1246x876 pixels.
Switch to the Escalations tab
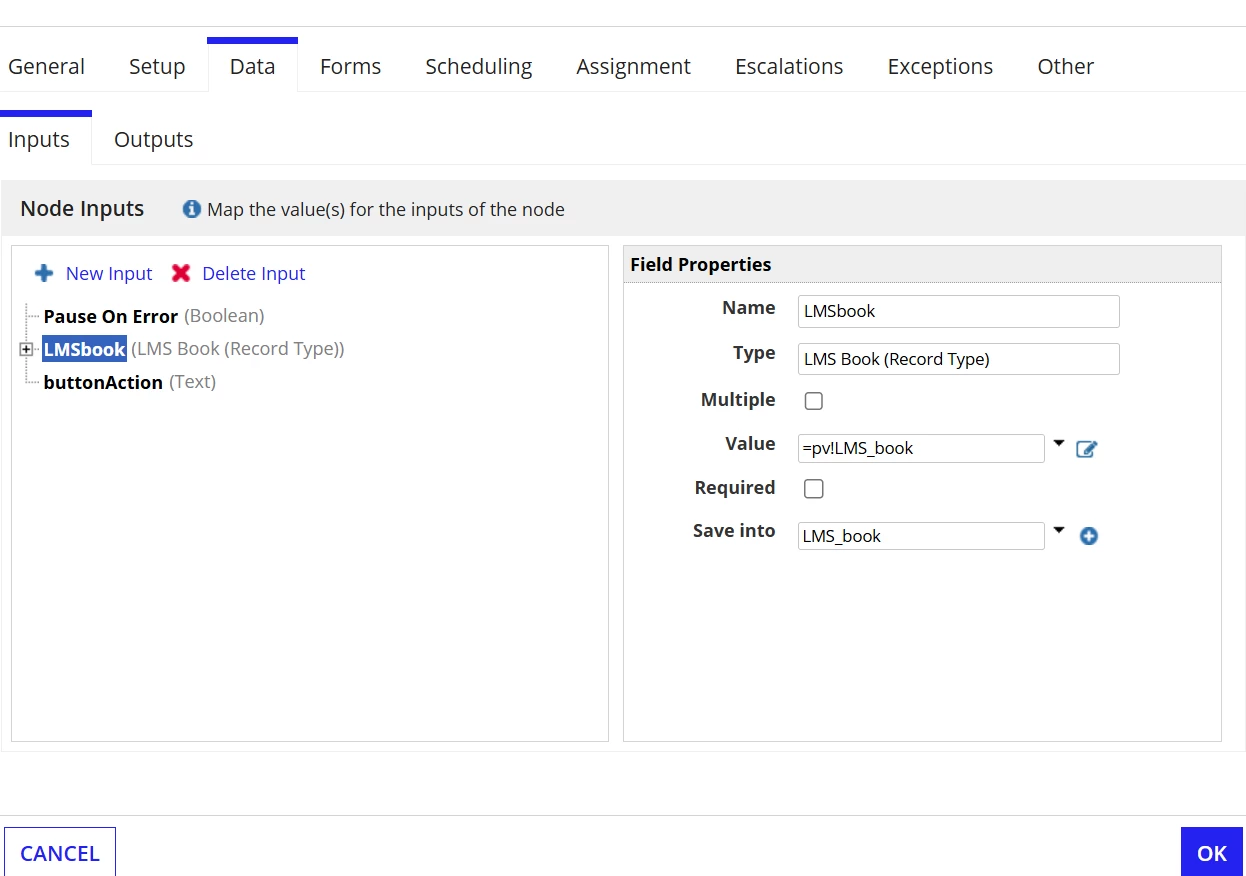[789, 67]
